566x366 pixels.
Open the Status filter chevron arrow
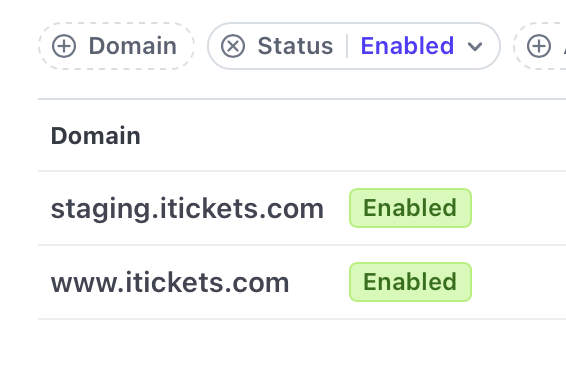(475, 47)
